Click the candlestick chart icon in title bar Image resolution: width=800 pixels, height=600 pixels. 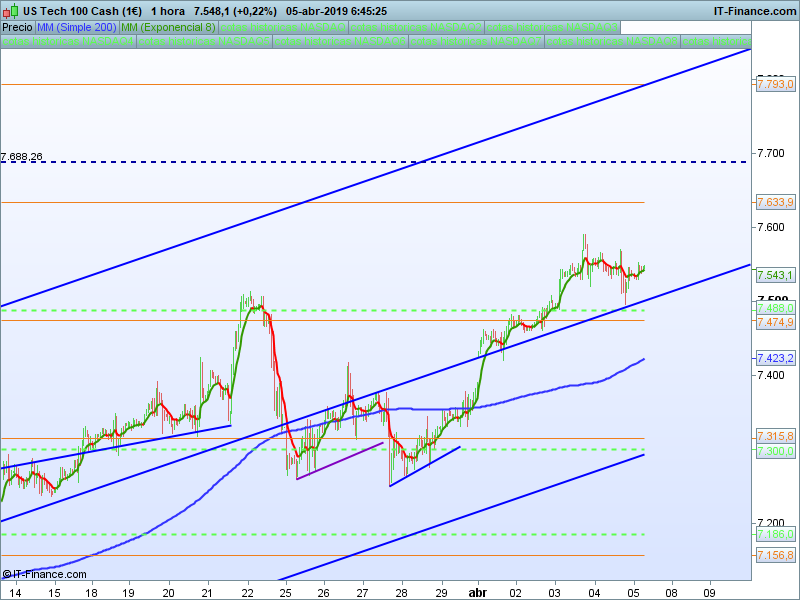pyautogui.click(x=10, y=11)
